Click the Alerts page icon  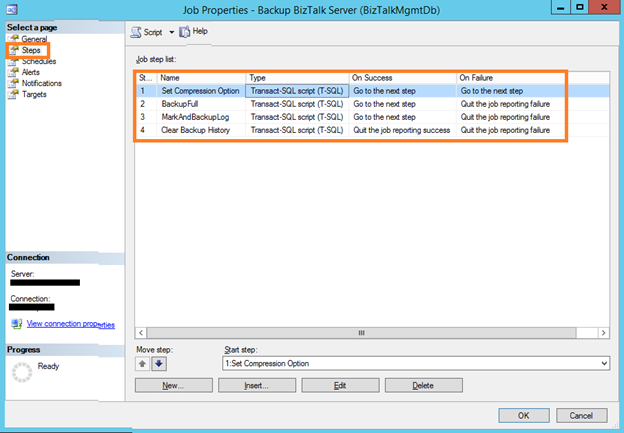(x=14, y=72)
